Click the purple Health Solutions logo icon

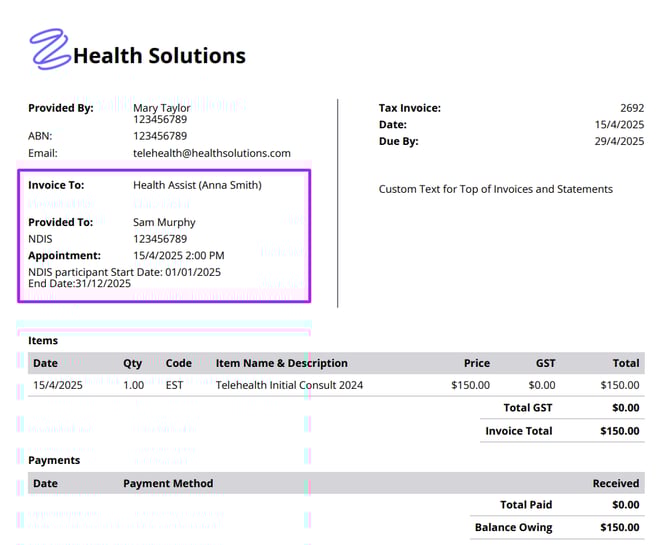[x=49, y=48]
